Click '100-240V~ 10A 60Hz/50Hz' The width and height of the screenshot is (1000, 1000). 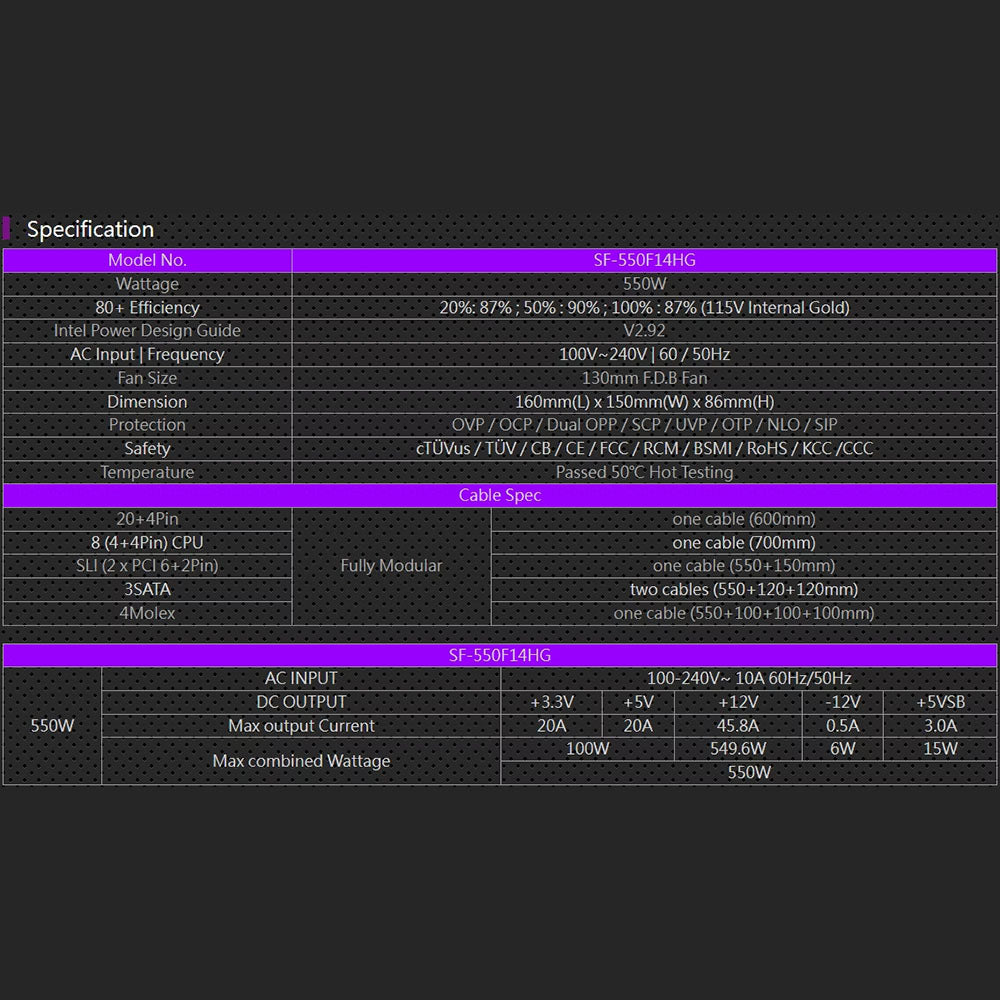749,679
